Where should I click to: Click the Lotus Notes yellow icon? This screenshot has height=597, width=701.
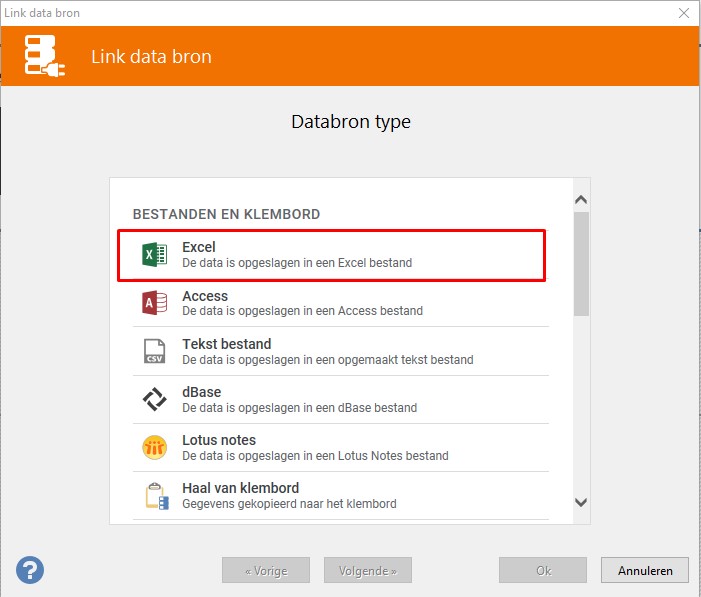click(x=154, y=447)
